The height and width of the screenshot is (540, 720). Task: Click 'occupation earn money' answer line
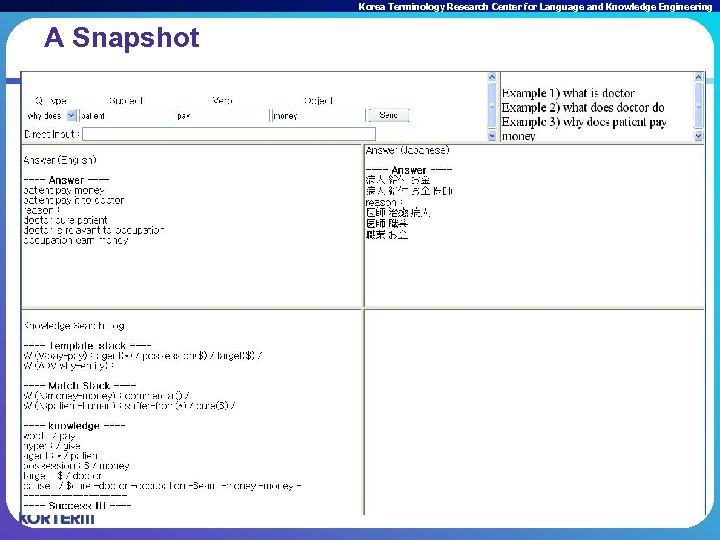coord(76,240)
